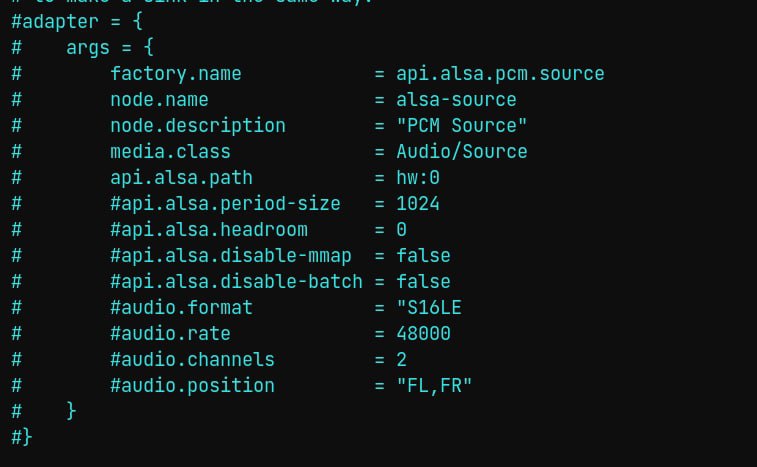
Task: Click the #api.alsa.disable-batch key
Action: (236, 282)
